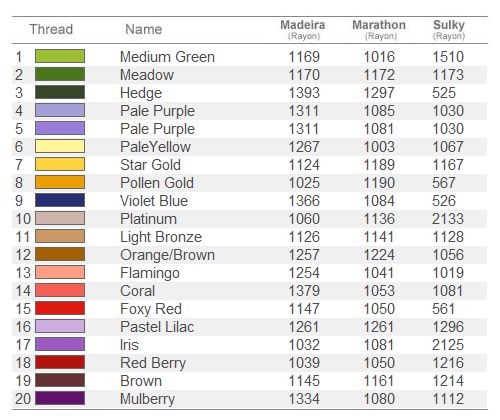
Task: Pick the Flamingo thread color swatch
Action: 60,272
